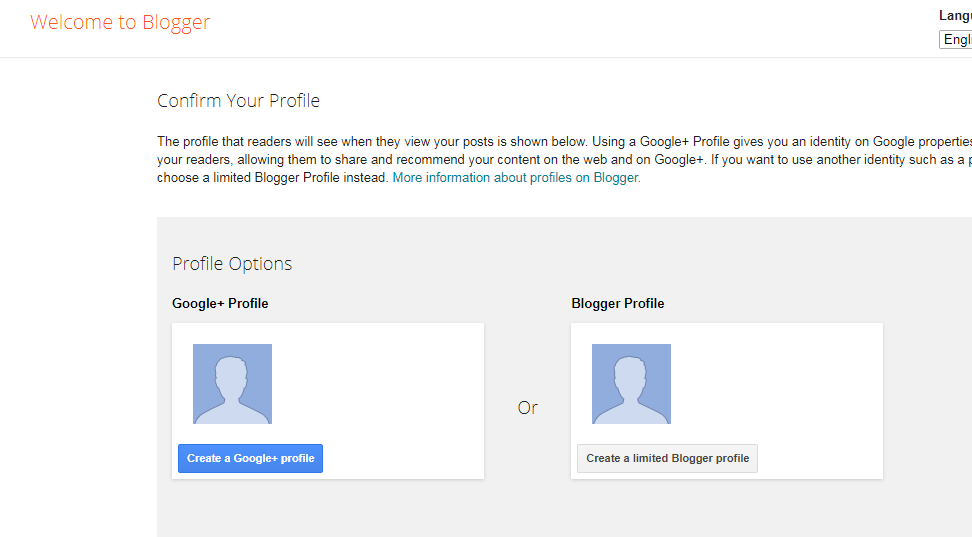Click text 'choose a limited Blogger Profile instead'
This screenshot has height=537, width=972.
tap(272, 178)
